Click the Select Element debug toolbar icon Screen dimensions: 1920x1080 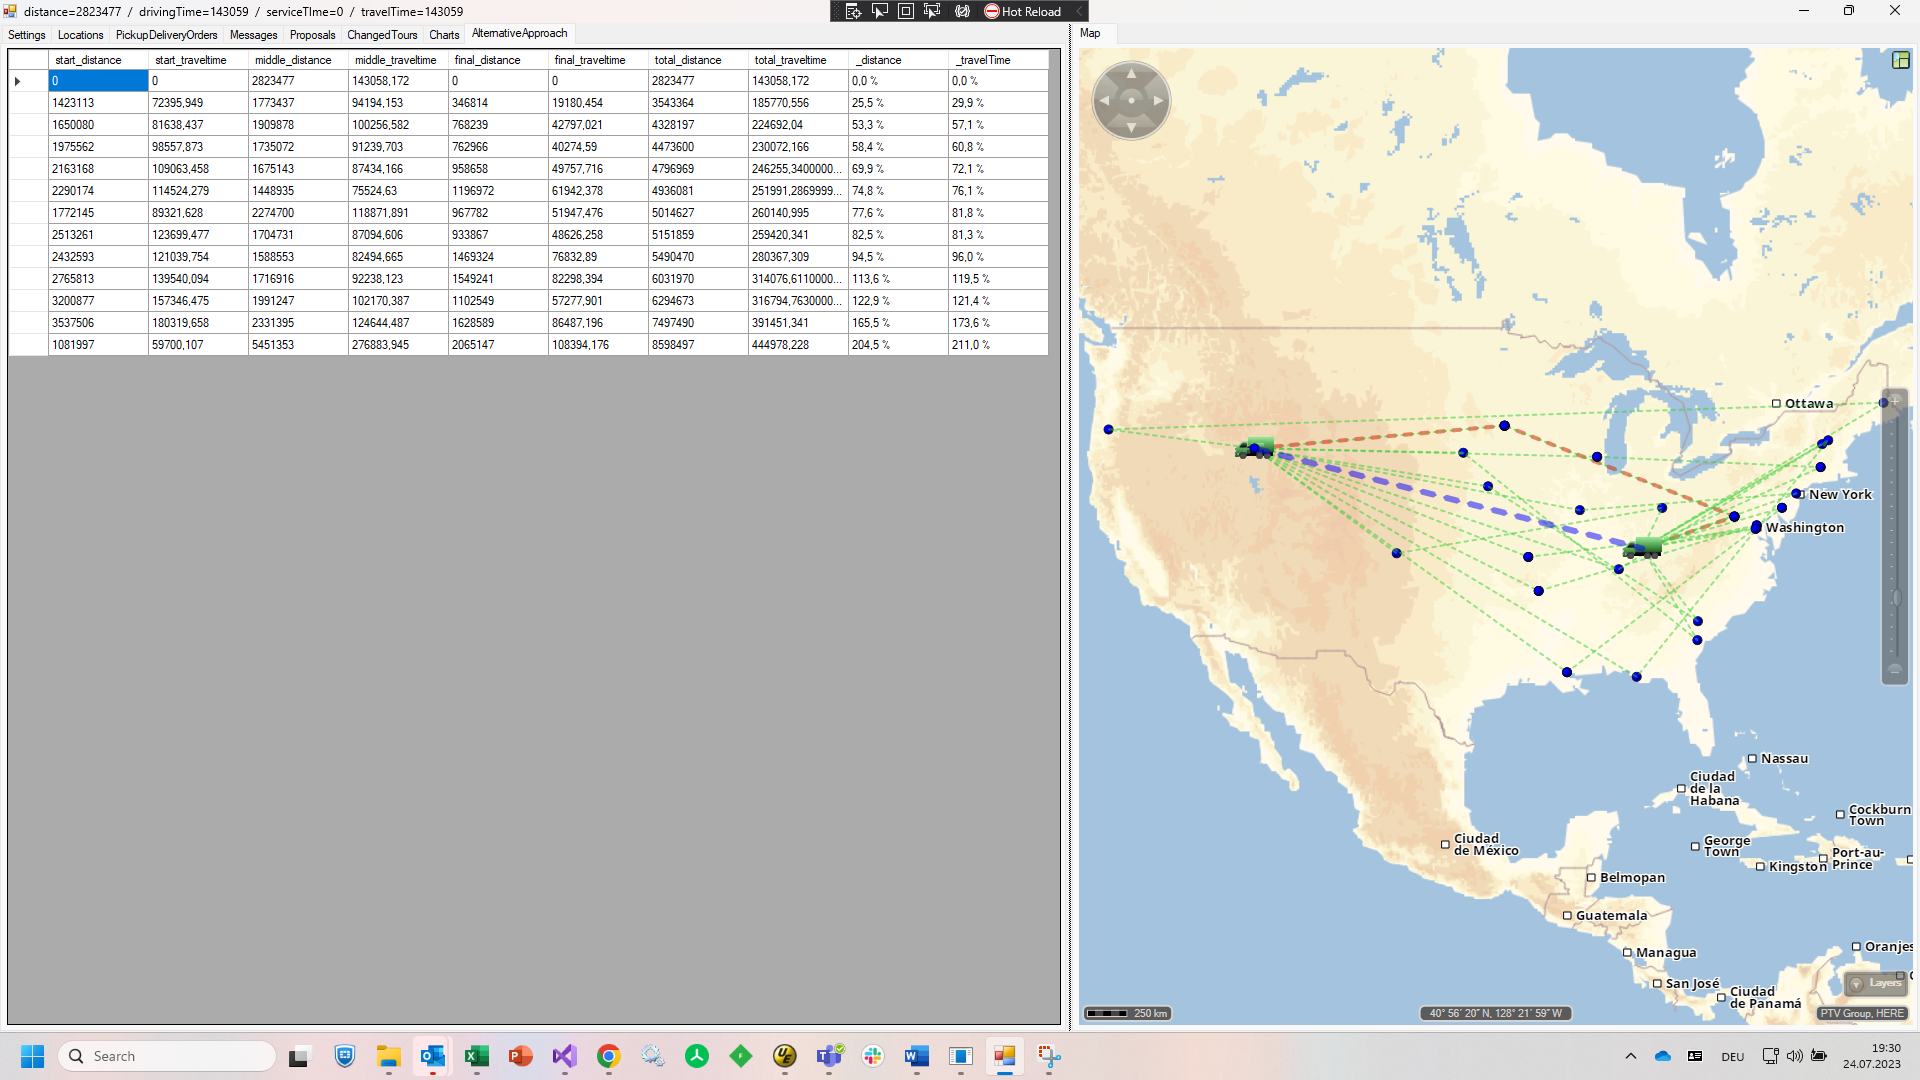(880, 11)
